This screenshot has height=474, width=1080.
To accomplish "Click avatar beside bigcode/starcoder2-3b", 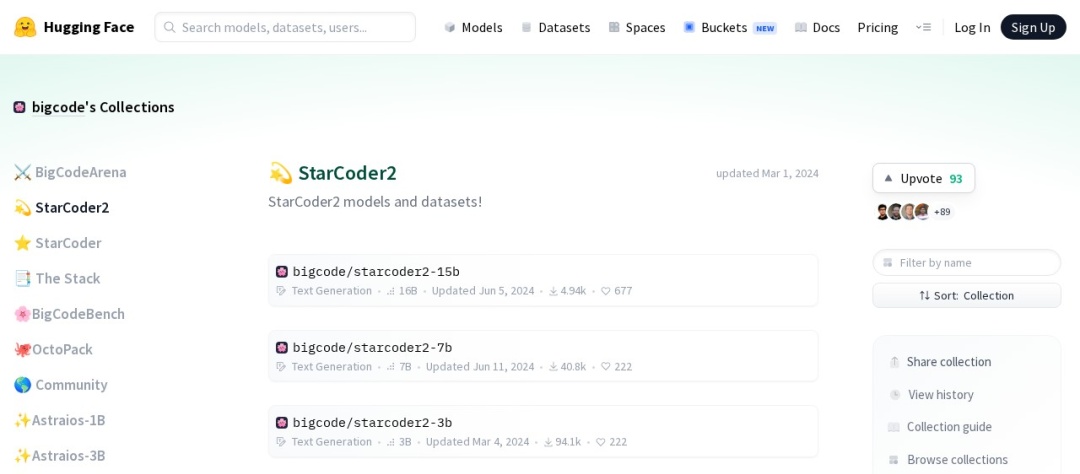I will tap(282, 422).
